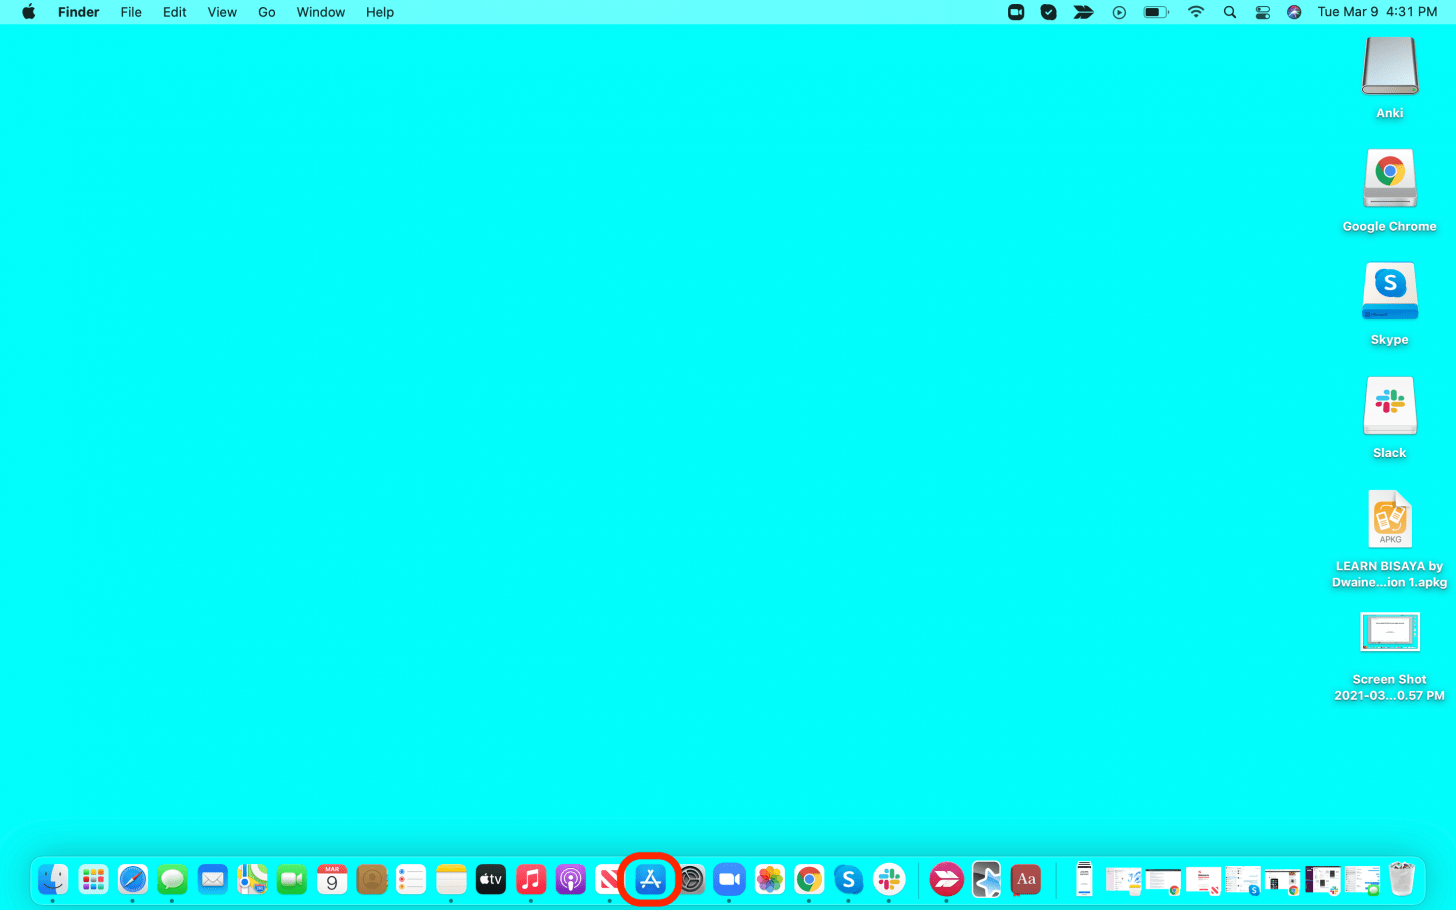Open the File menu
1456x910 pixels.
point(131,12)
